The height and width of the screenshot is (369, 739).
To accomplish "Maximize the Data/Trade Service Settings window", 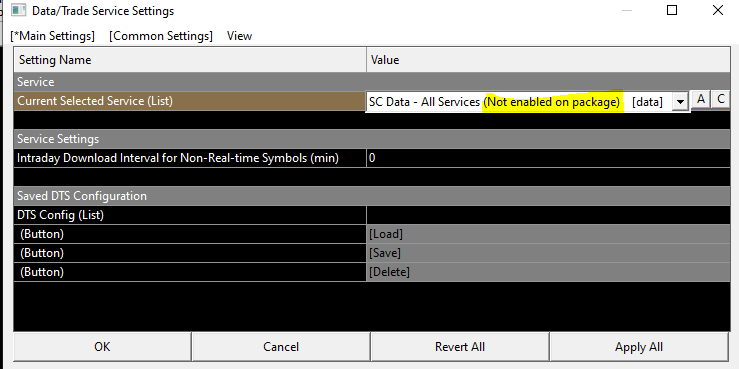I will pyautogui.click(x=672, y=10).
